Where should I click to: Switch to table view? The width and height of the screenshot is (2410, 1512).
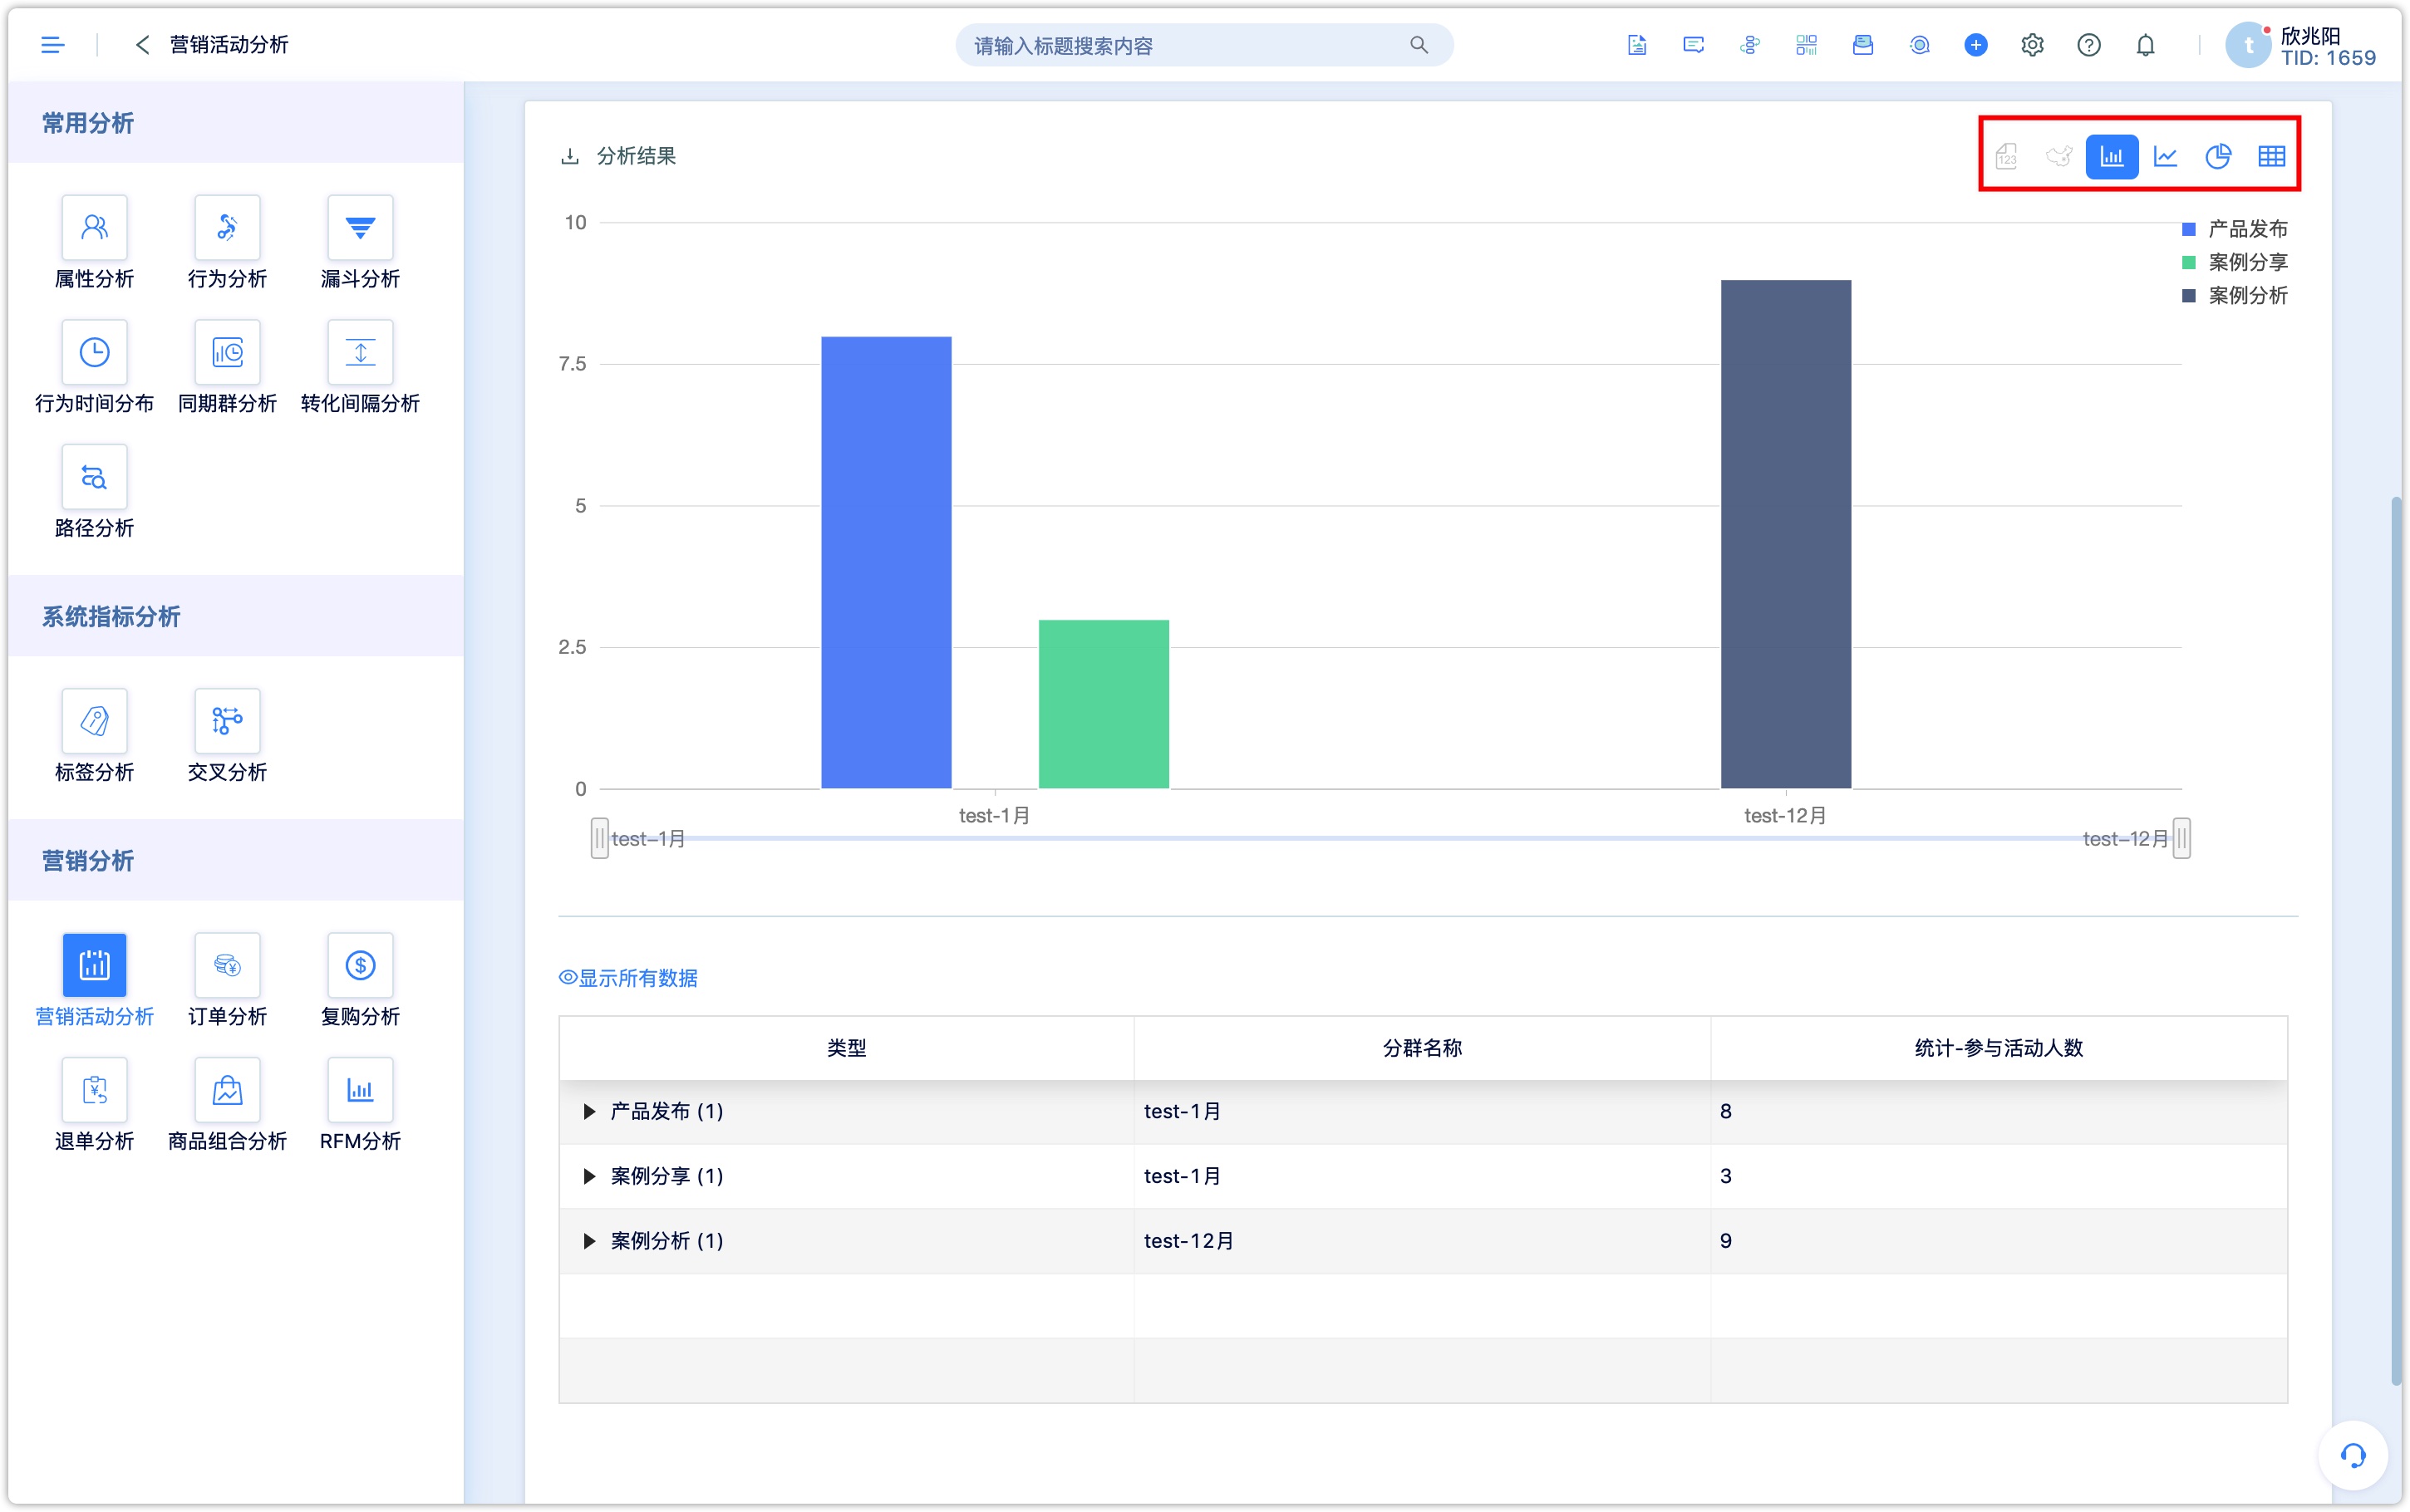[x=2271, y=156]
